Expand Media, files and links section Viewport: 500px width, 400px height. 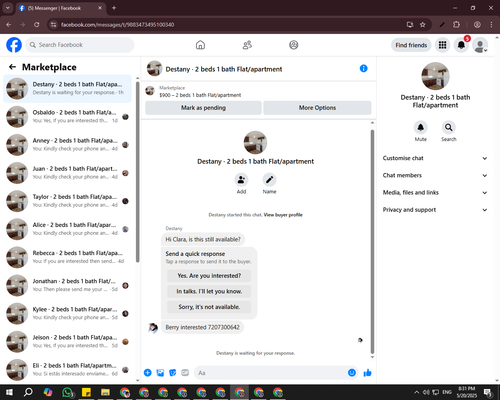pos(435,192)
